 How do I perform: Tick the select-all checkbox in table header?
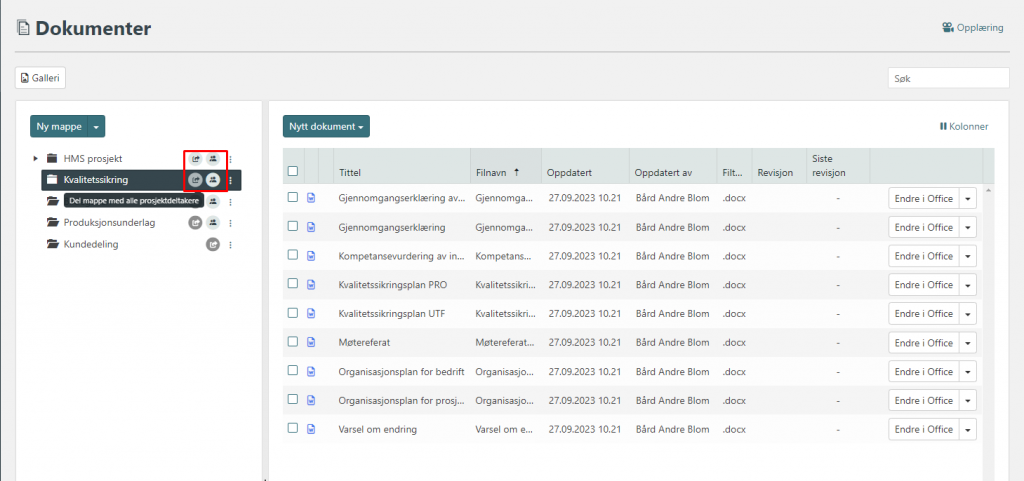293,171
